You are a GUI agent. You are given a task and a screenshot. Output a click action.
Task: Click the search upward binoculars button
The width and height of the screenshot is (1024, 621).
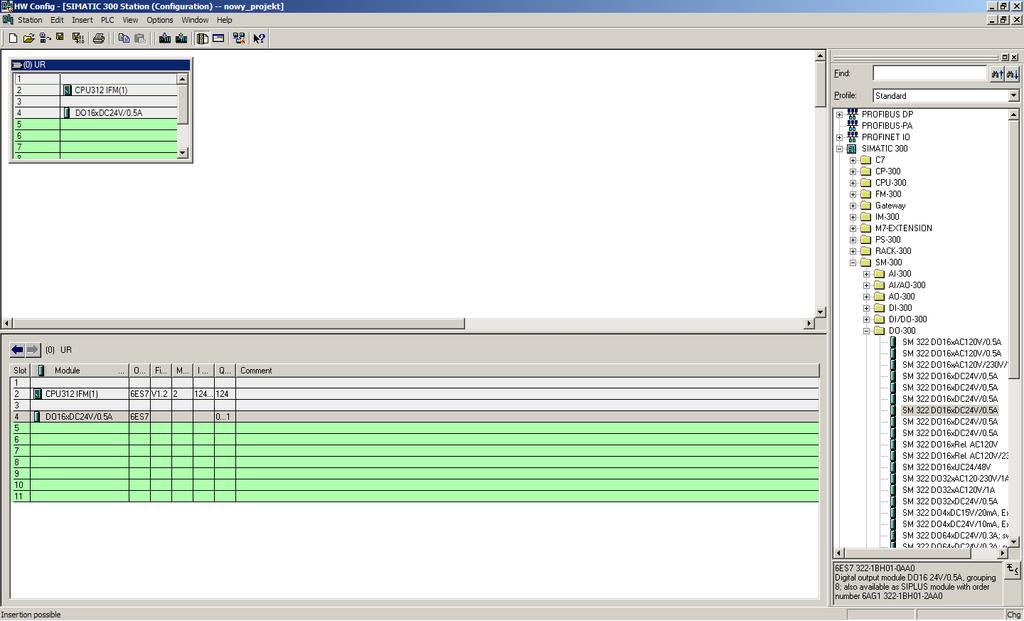(x=997, y=74)
